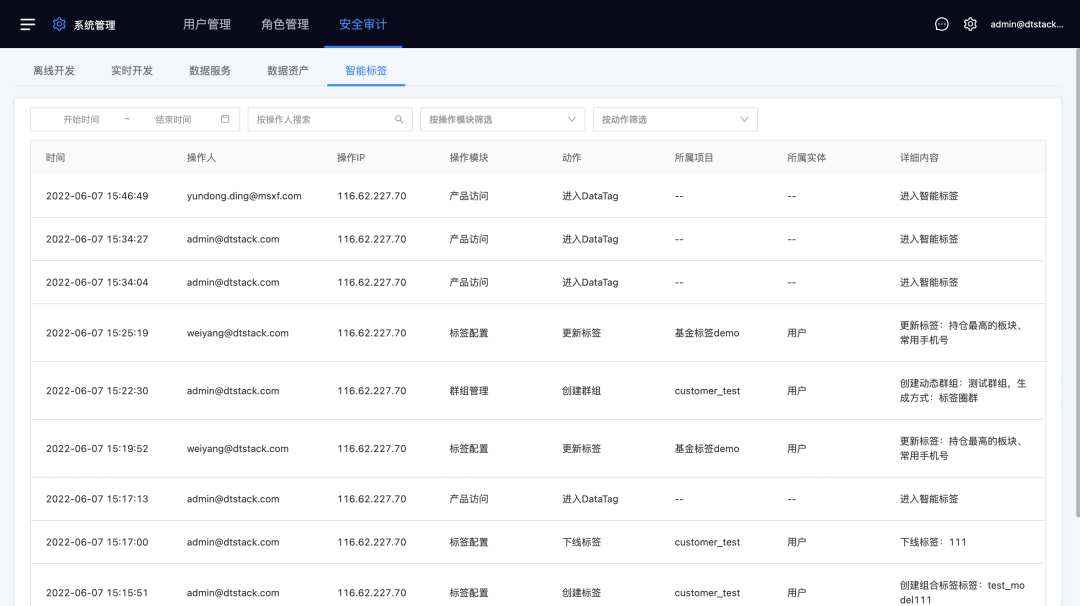
Task: Select the 智能标签 tab
Action: (x=366, y=71)
